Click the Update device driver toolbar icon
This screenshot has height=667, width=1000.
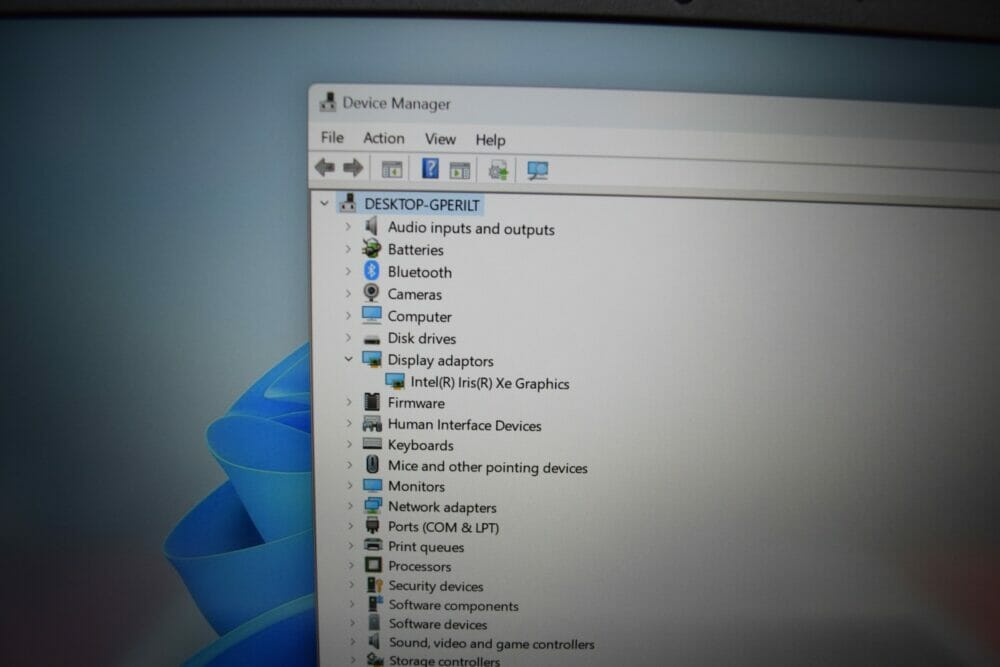pos(498,170)
